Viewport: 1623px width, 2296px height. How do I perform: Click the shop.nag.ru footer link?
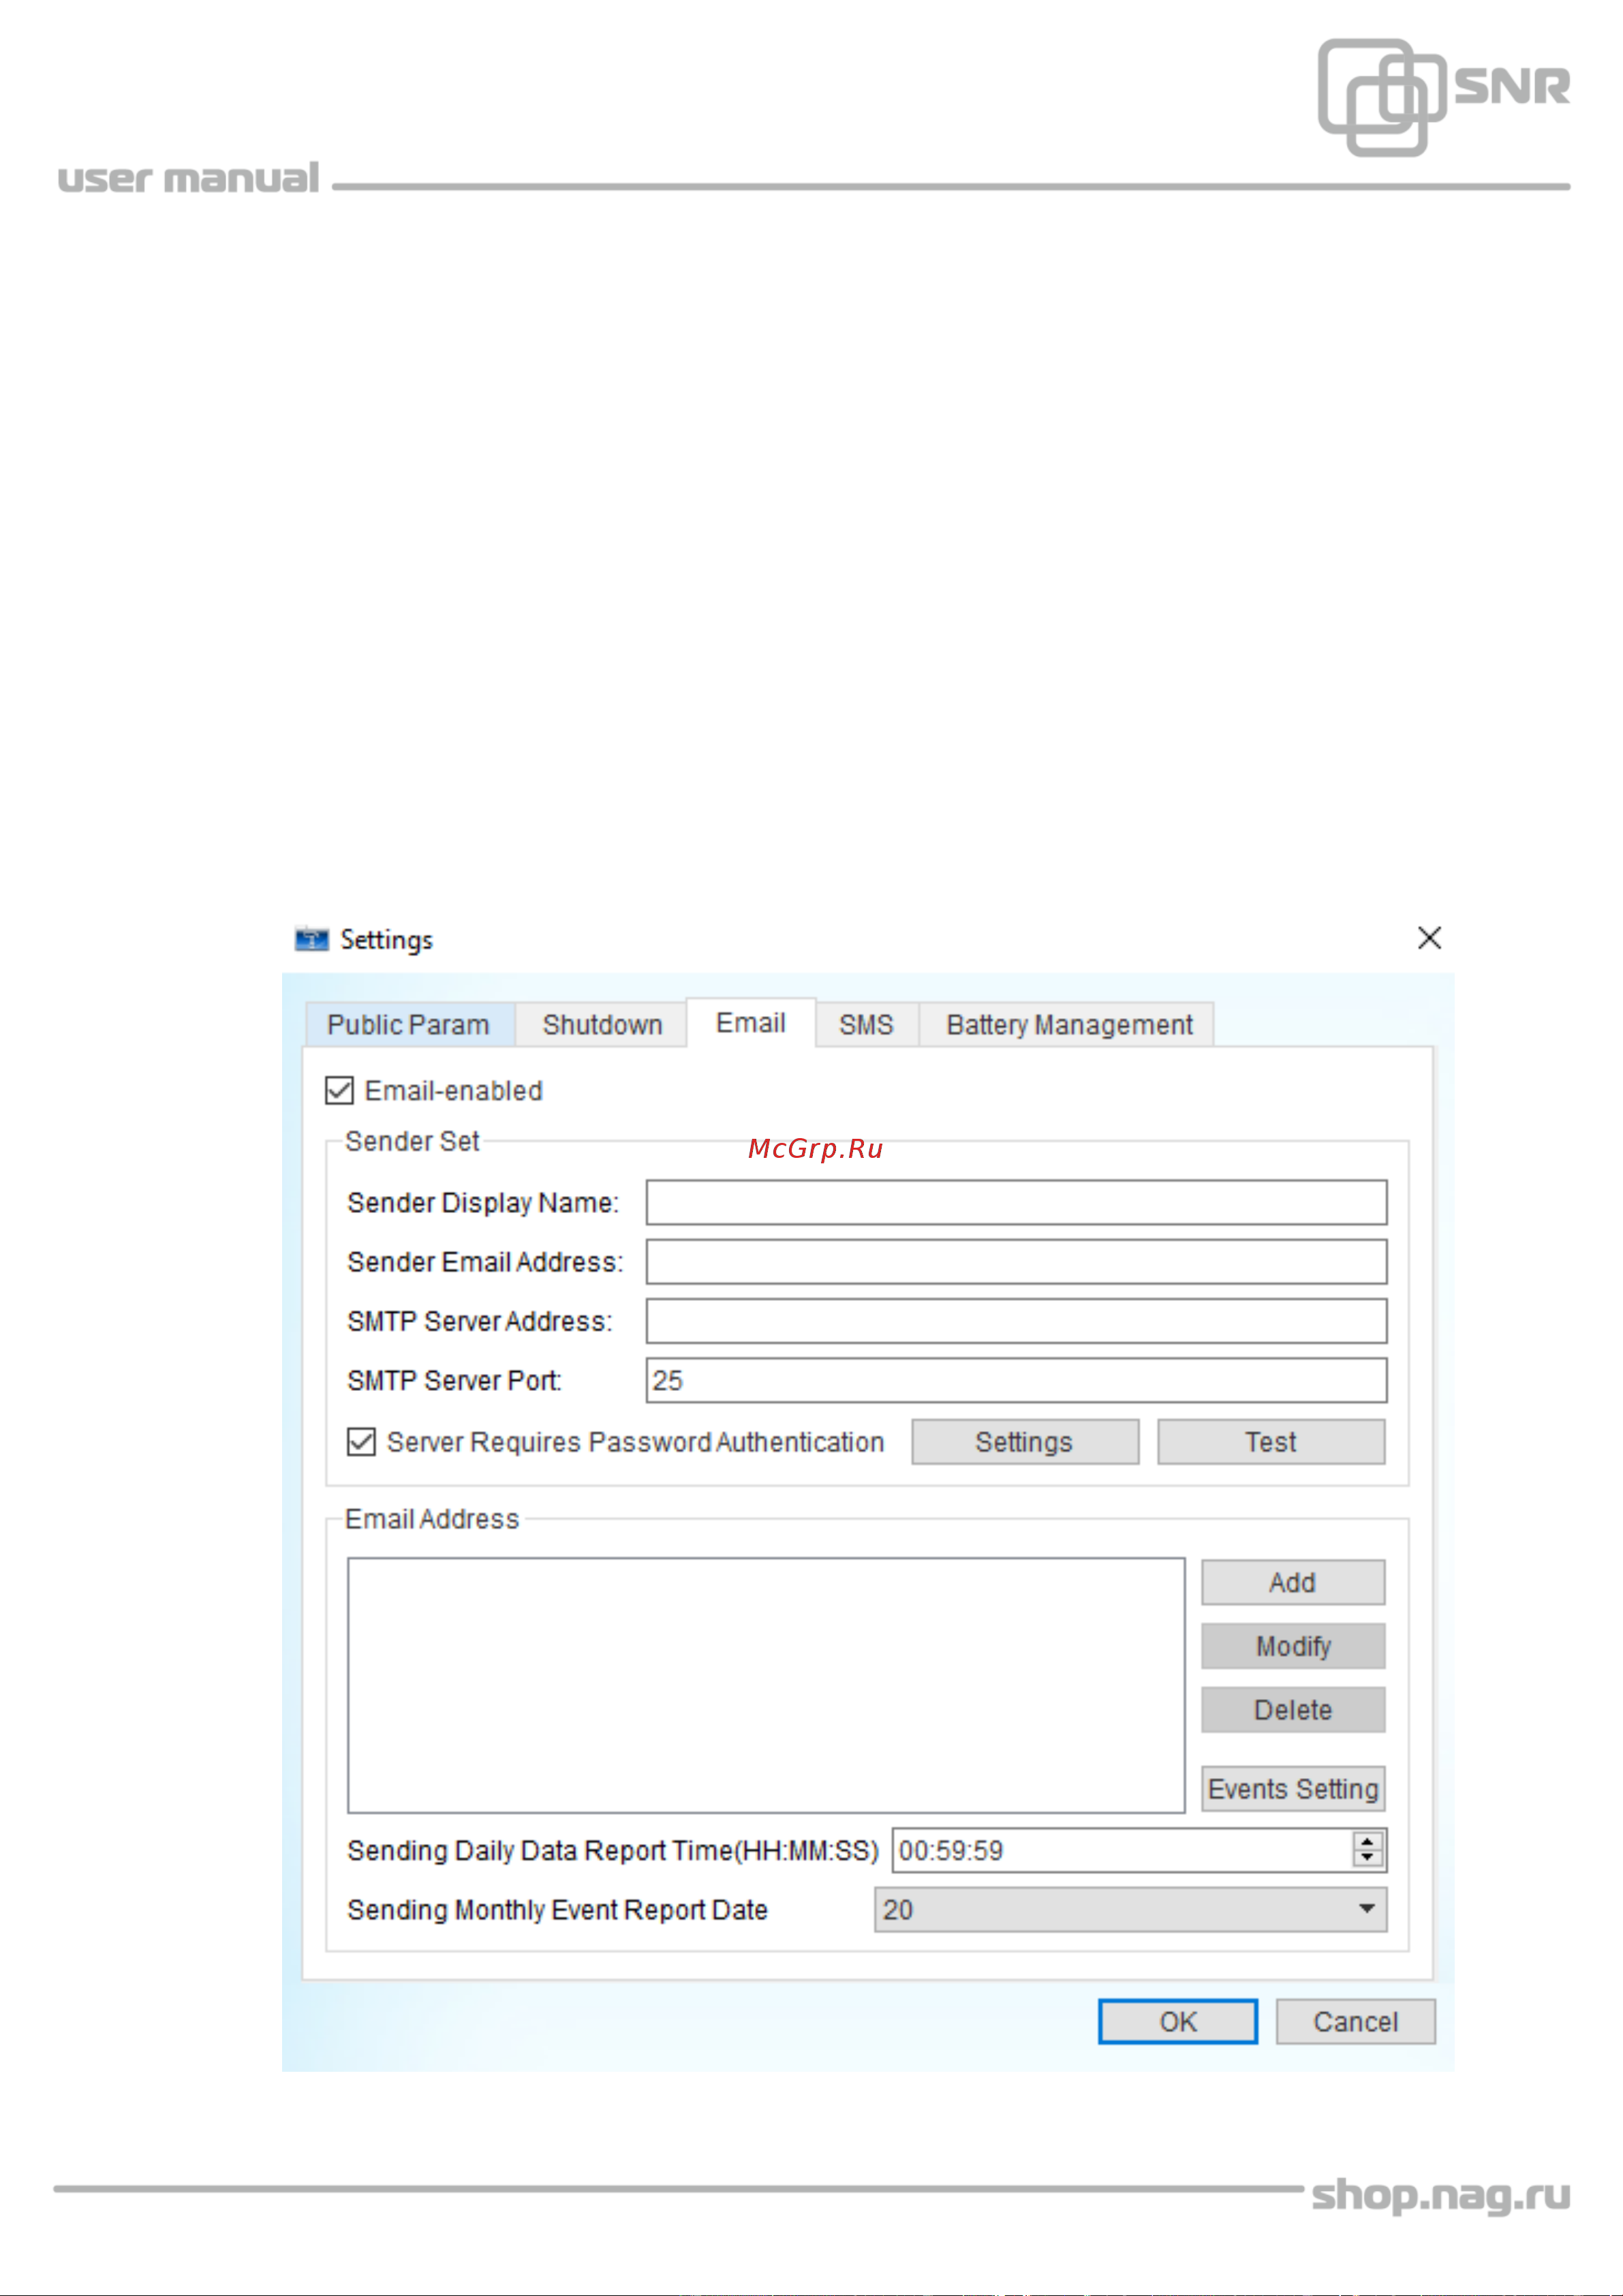coord(1441,2196)
